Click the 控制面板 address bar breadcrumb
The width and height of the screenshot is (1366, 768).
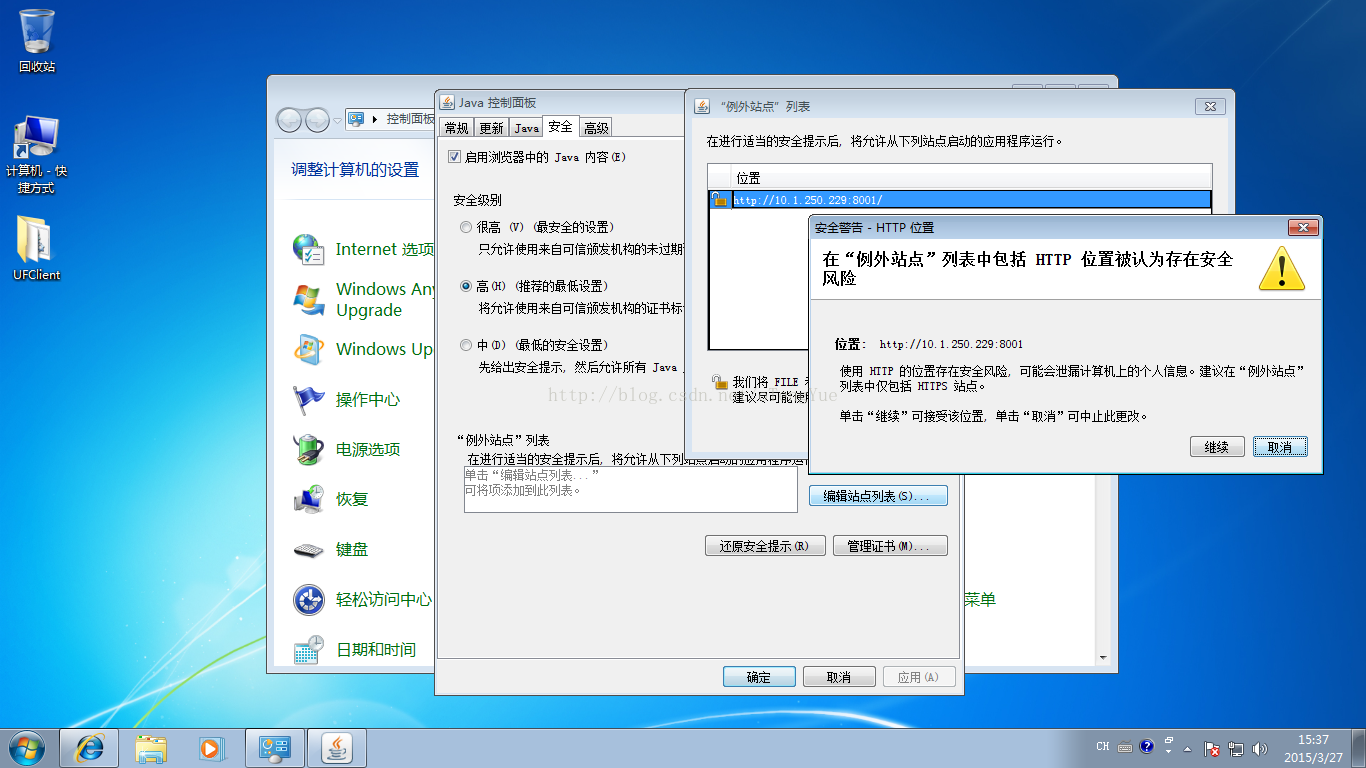410,119
